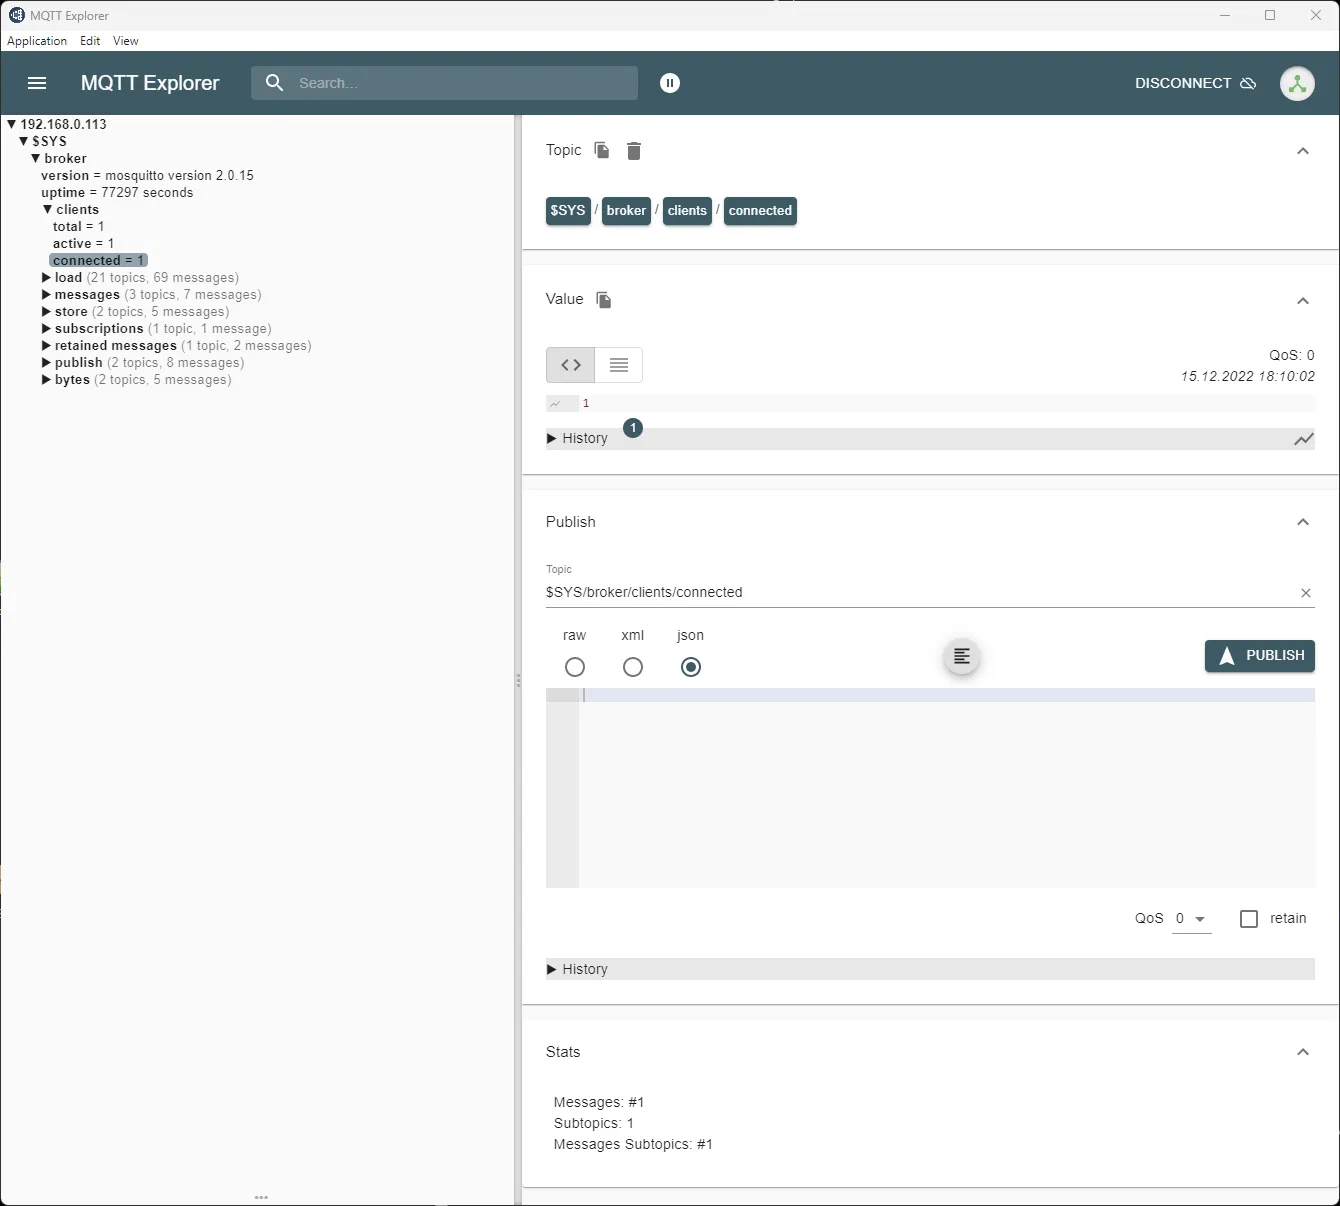The width and height of the screenshot is (1340, 1206).
Task: Collapse the Publish panel
Action: tap(1303, 522)
